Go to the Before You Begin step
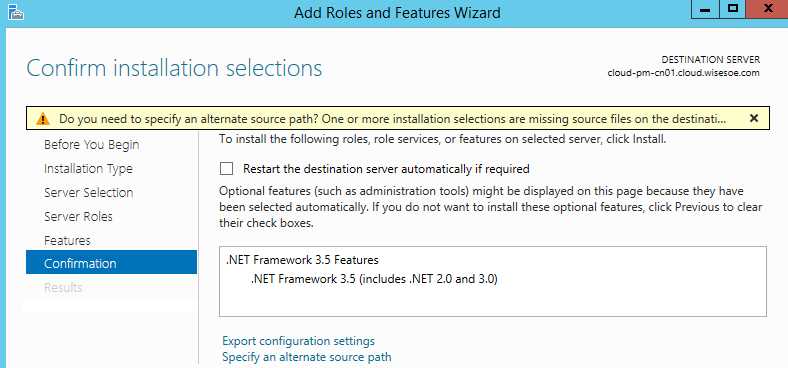The width and height of the screenshot is (788, 368). pos(91,145)
